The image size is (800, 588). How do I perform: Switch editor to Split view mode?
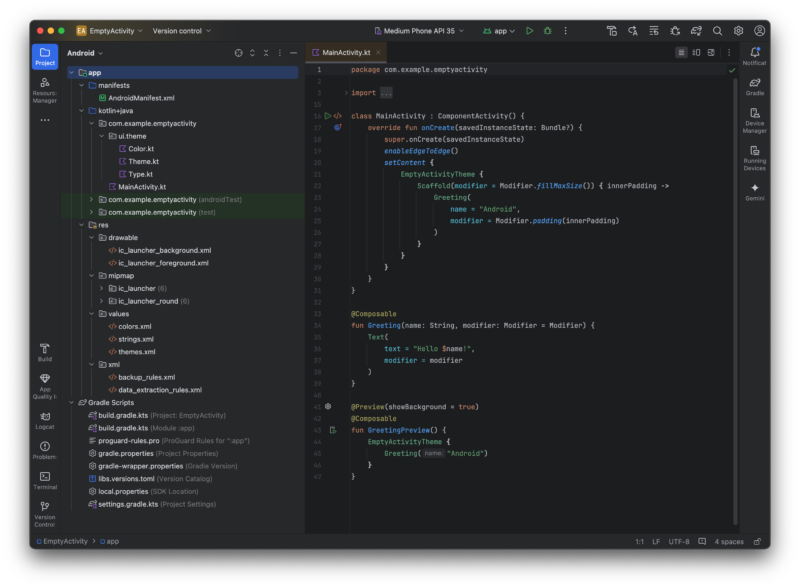pos(696,52)
